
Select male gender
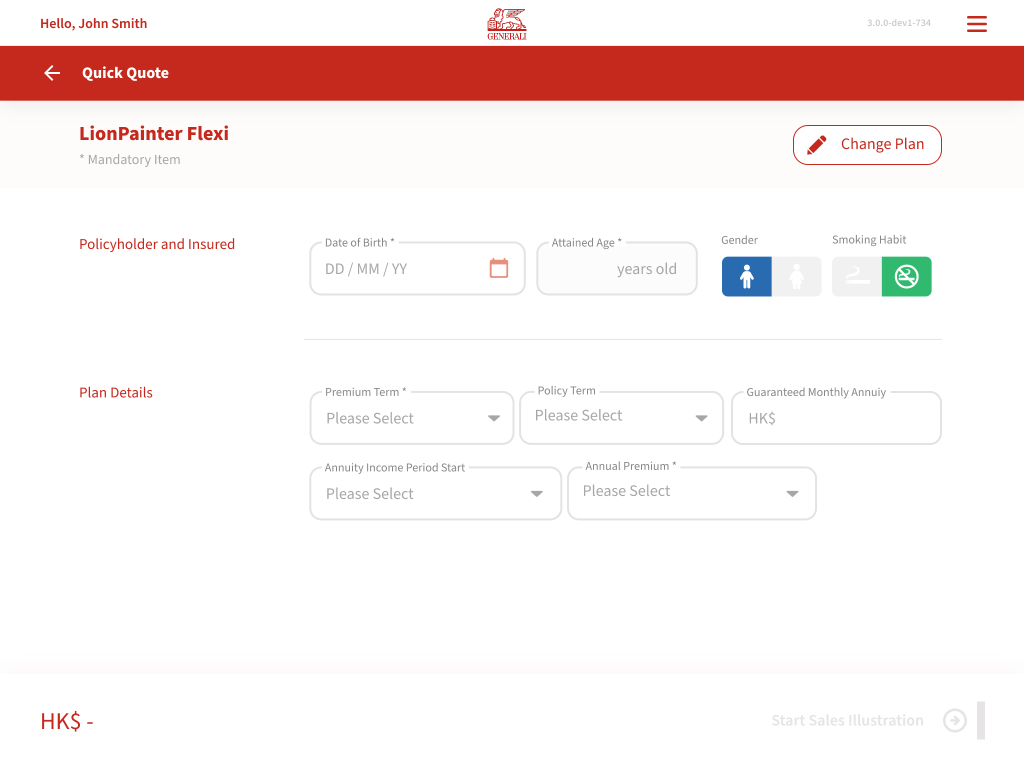pos(746,277)
